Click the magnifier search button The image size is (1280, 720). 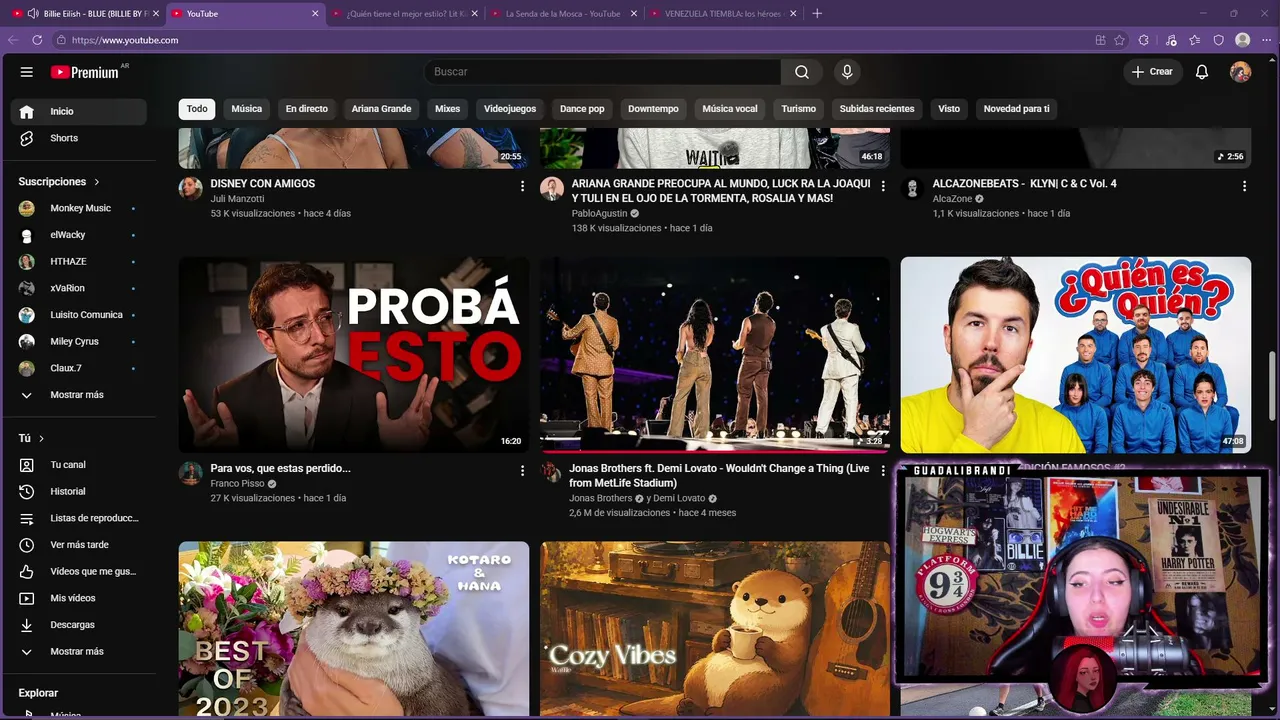(x=802, y=72)
